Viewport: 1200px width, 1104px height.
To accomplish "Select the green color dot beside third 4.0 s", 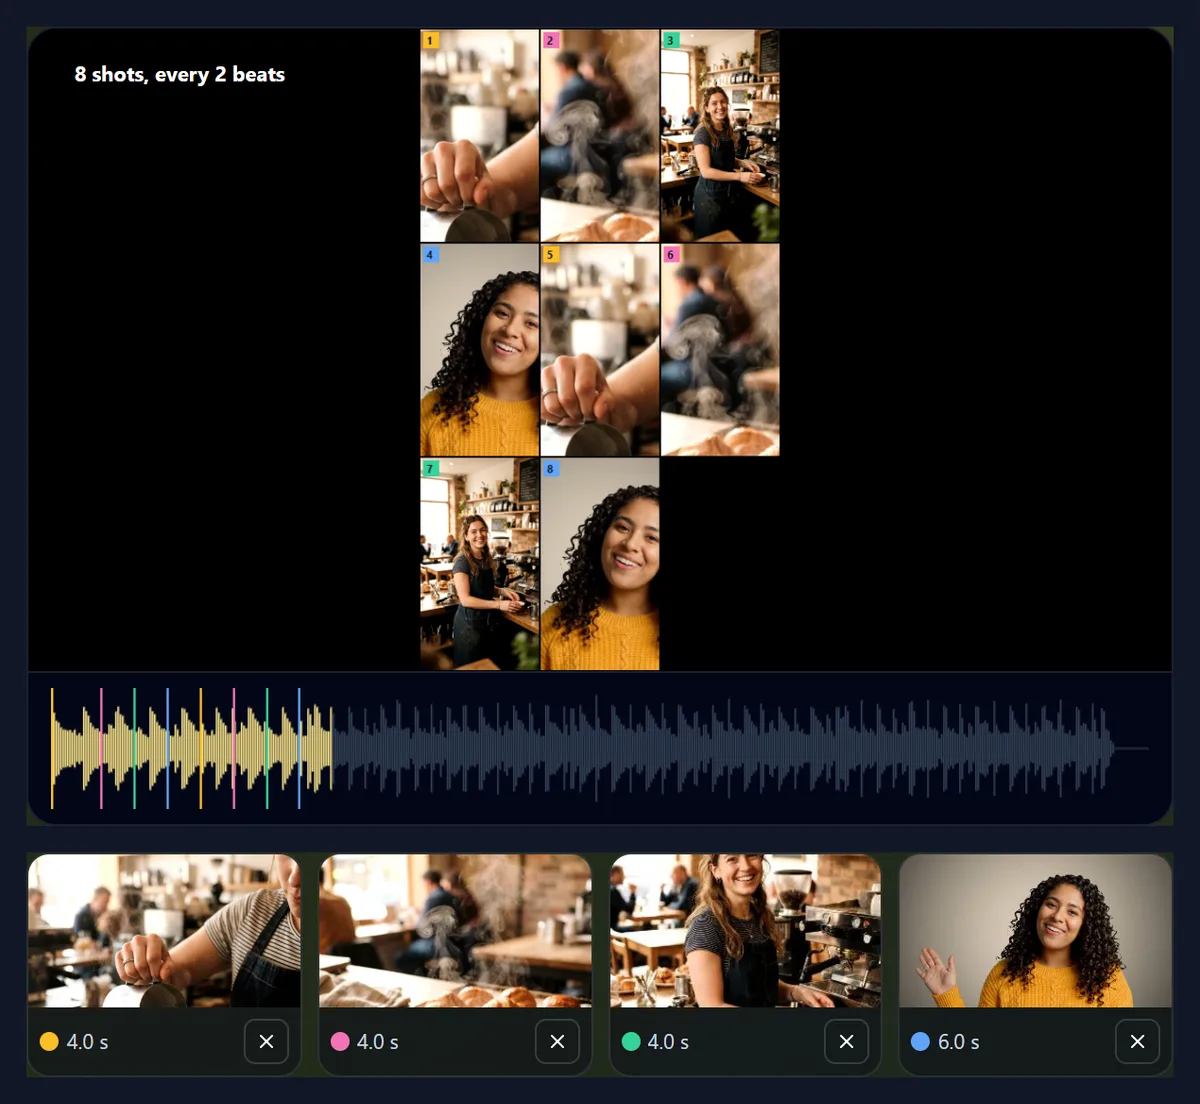I will tap(631, 1042).
